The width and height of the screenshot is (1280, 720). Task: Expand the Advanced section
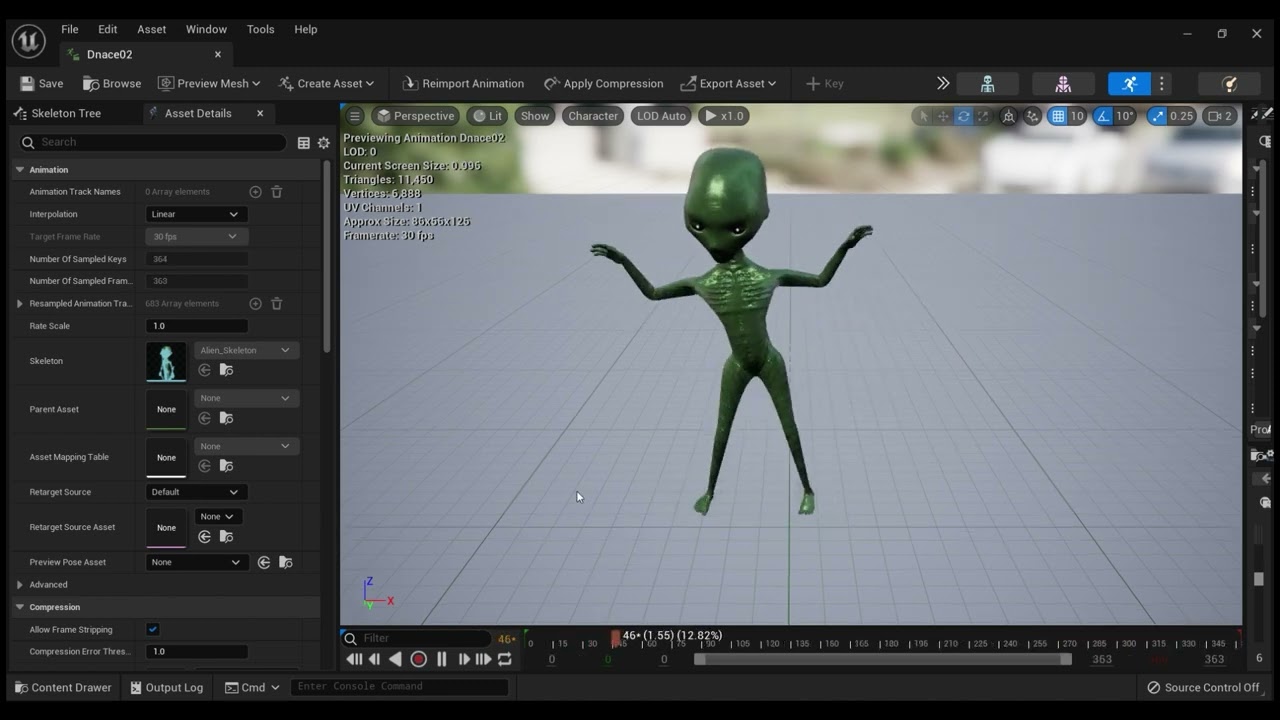pos(19,584)
